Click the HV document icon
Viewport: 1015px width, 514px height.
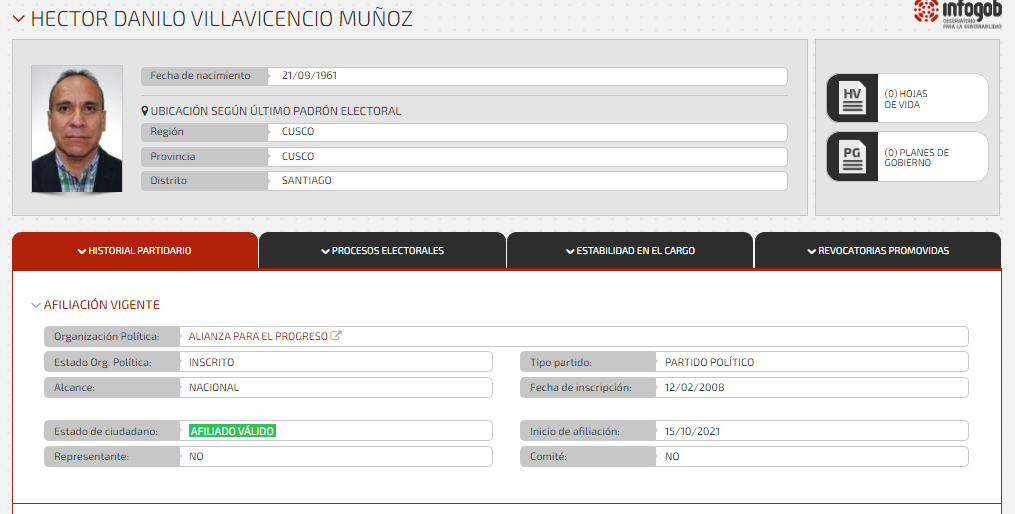tap(852, 98)
